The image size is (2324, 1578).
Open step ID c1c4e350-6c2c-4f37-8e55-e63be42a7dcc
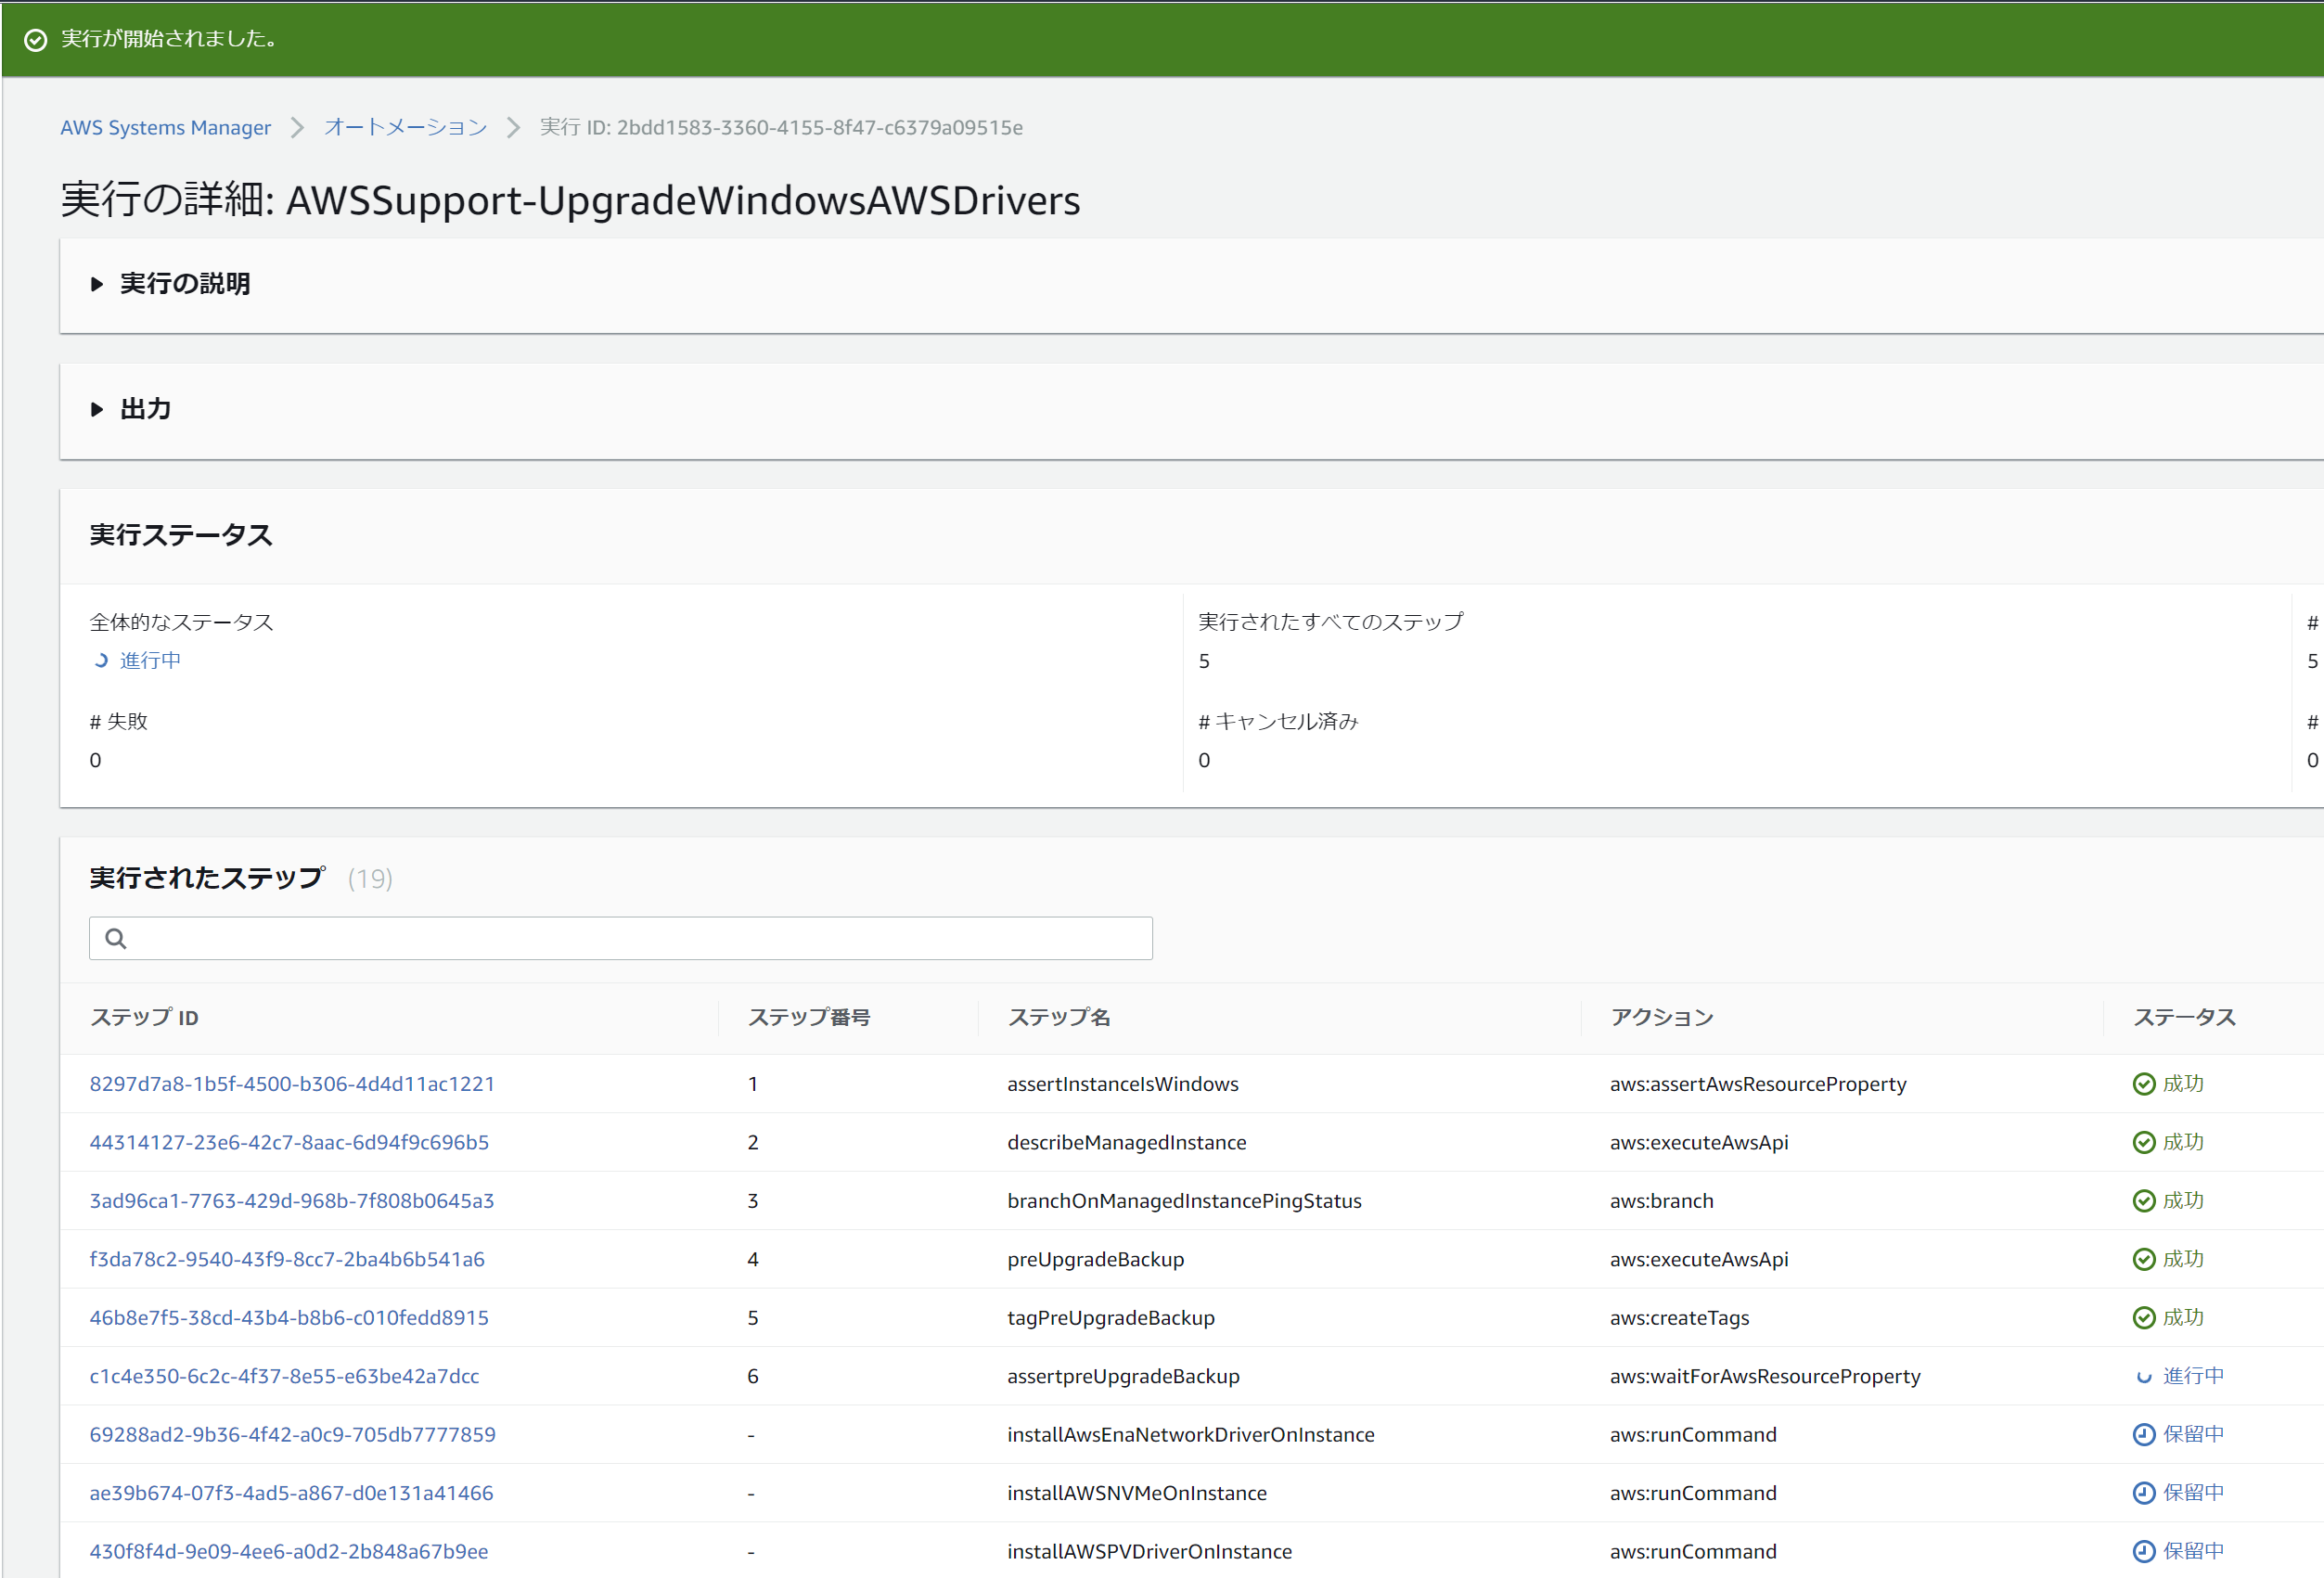284,1377
